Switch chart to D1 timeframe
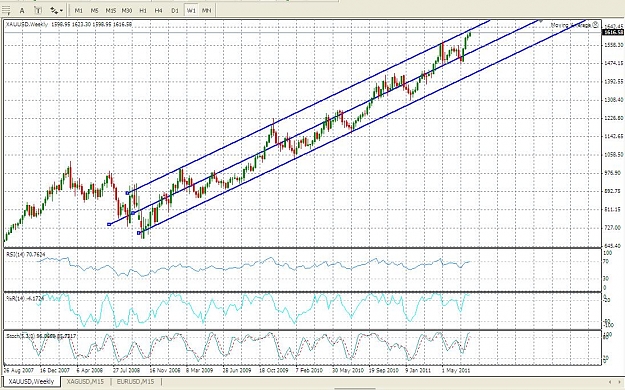 click(175, 11)
